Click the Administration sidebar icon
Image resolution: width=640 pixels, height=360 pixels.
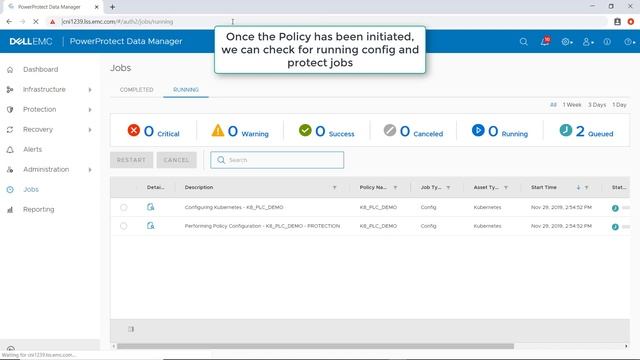tap(10, 170)
